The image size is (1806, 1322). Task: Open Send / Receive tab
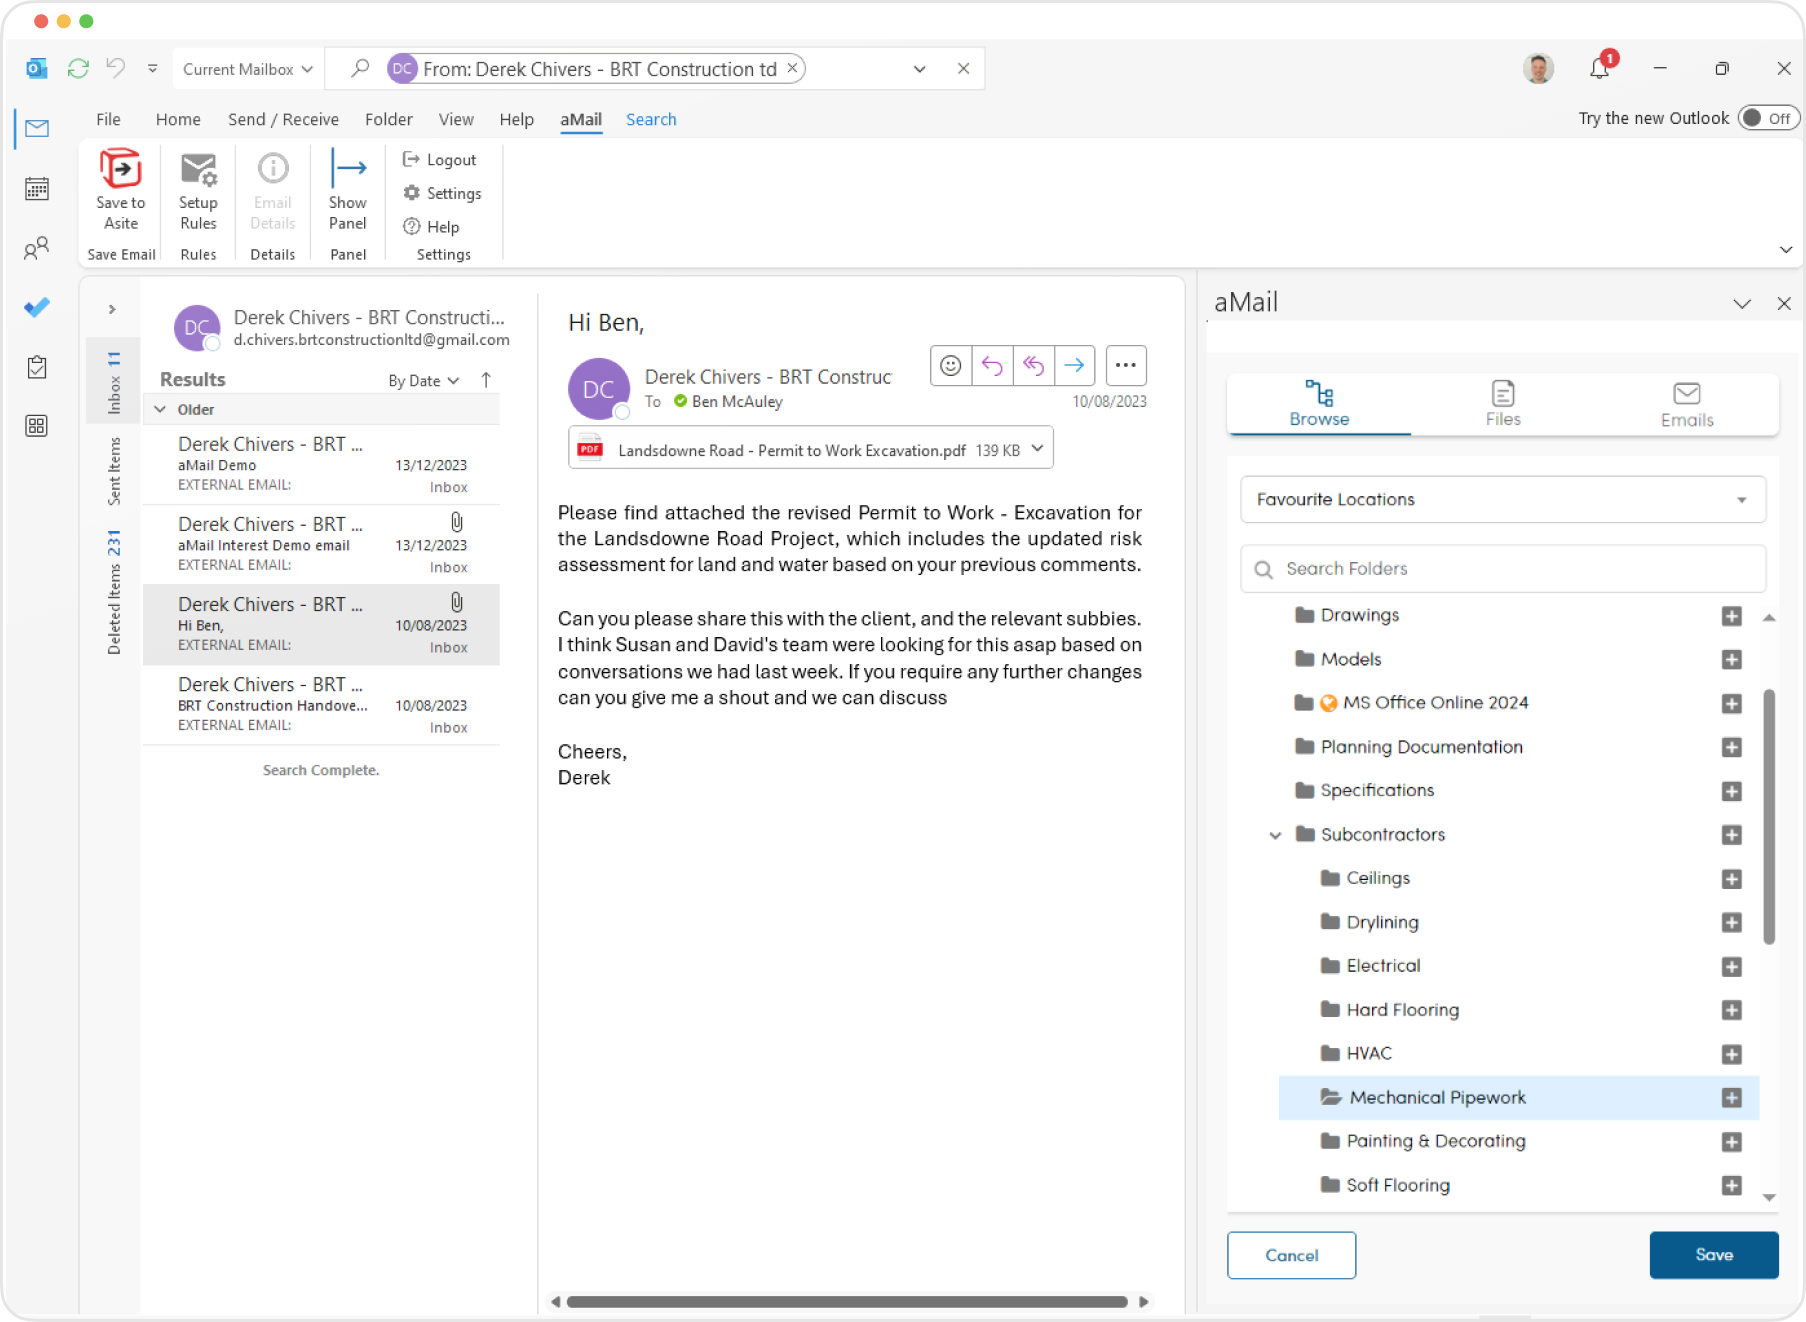tap(283, 119)
